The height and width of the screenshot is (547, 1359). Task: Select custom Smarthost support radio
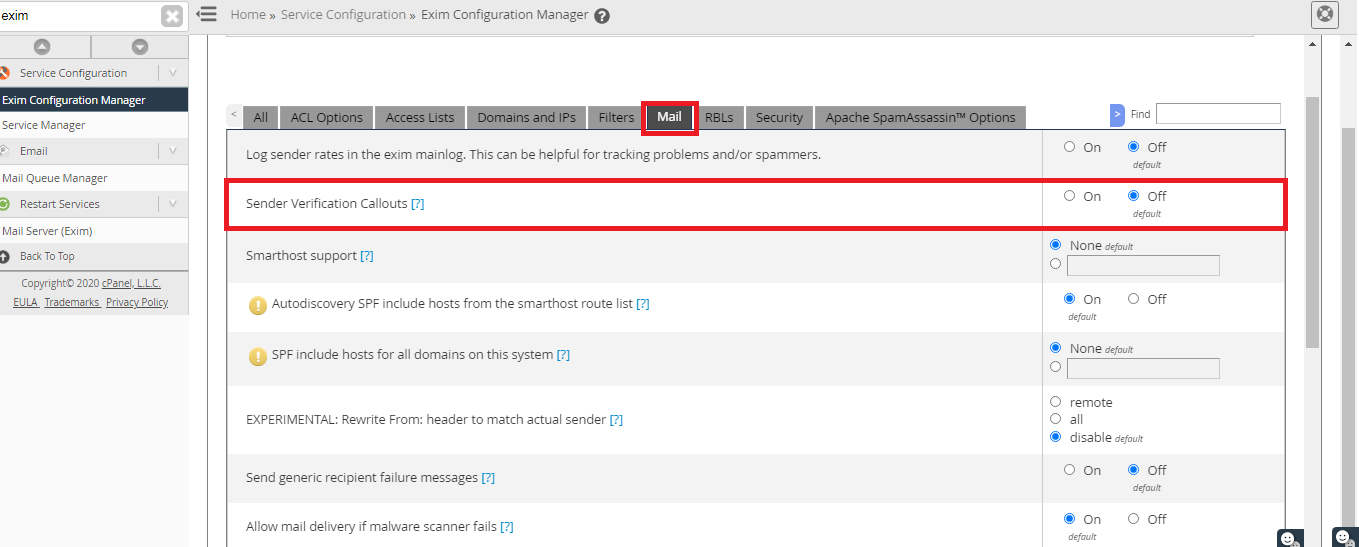click(1056, 264)
